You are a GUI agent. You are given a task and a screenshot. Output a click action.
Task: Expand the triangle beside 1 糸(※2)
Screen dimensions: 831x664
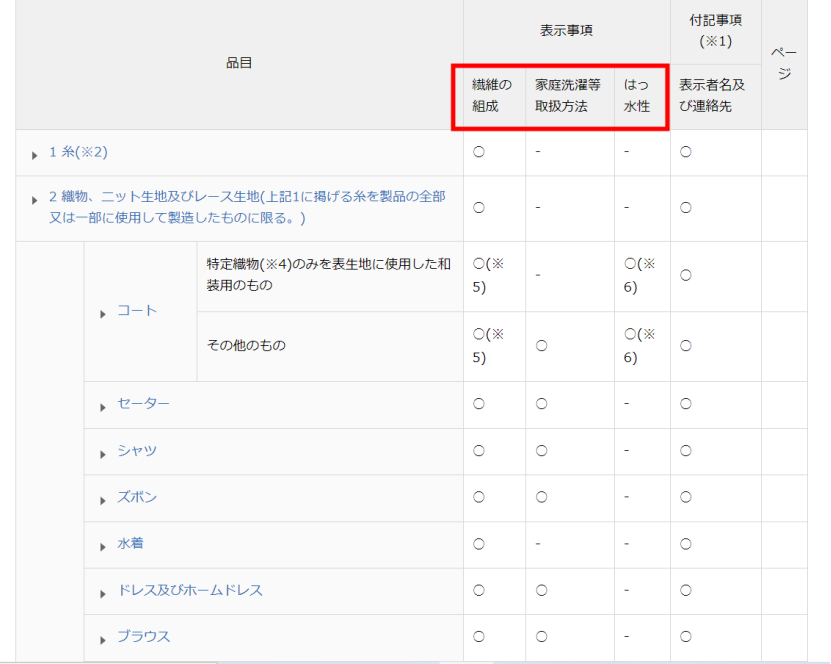[x=35, y=155]
